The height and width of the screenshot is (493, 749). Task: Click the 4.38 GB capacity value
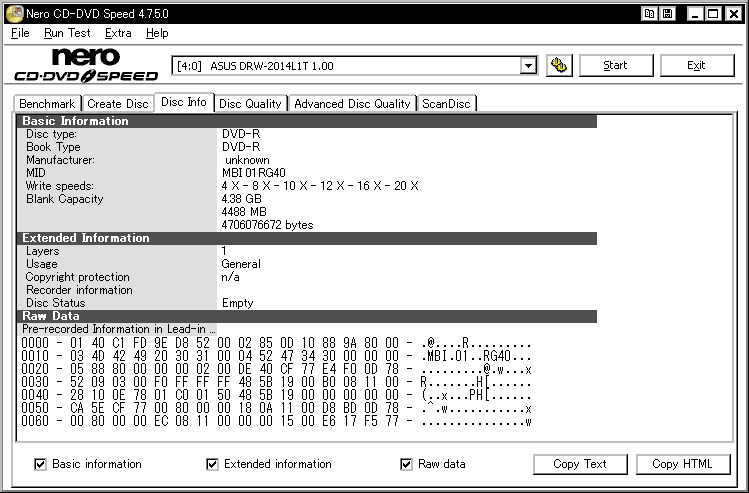tap(242, 199)
